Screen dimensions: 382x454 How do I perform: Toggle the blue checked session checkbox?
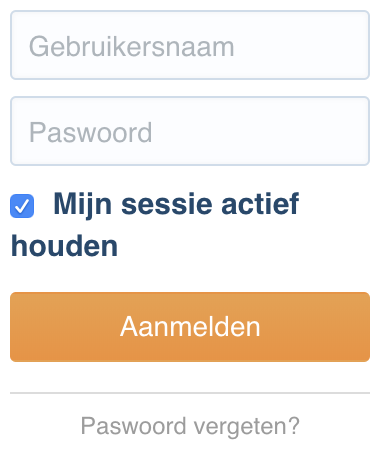tap(22, 206)
